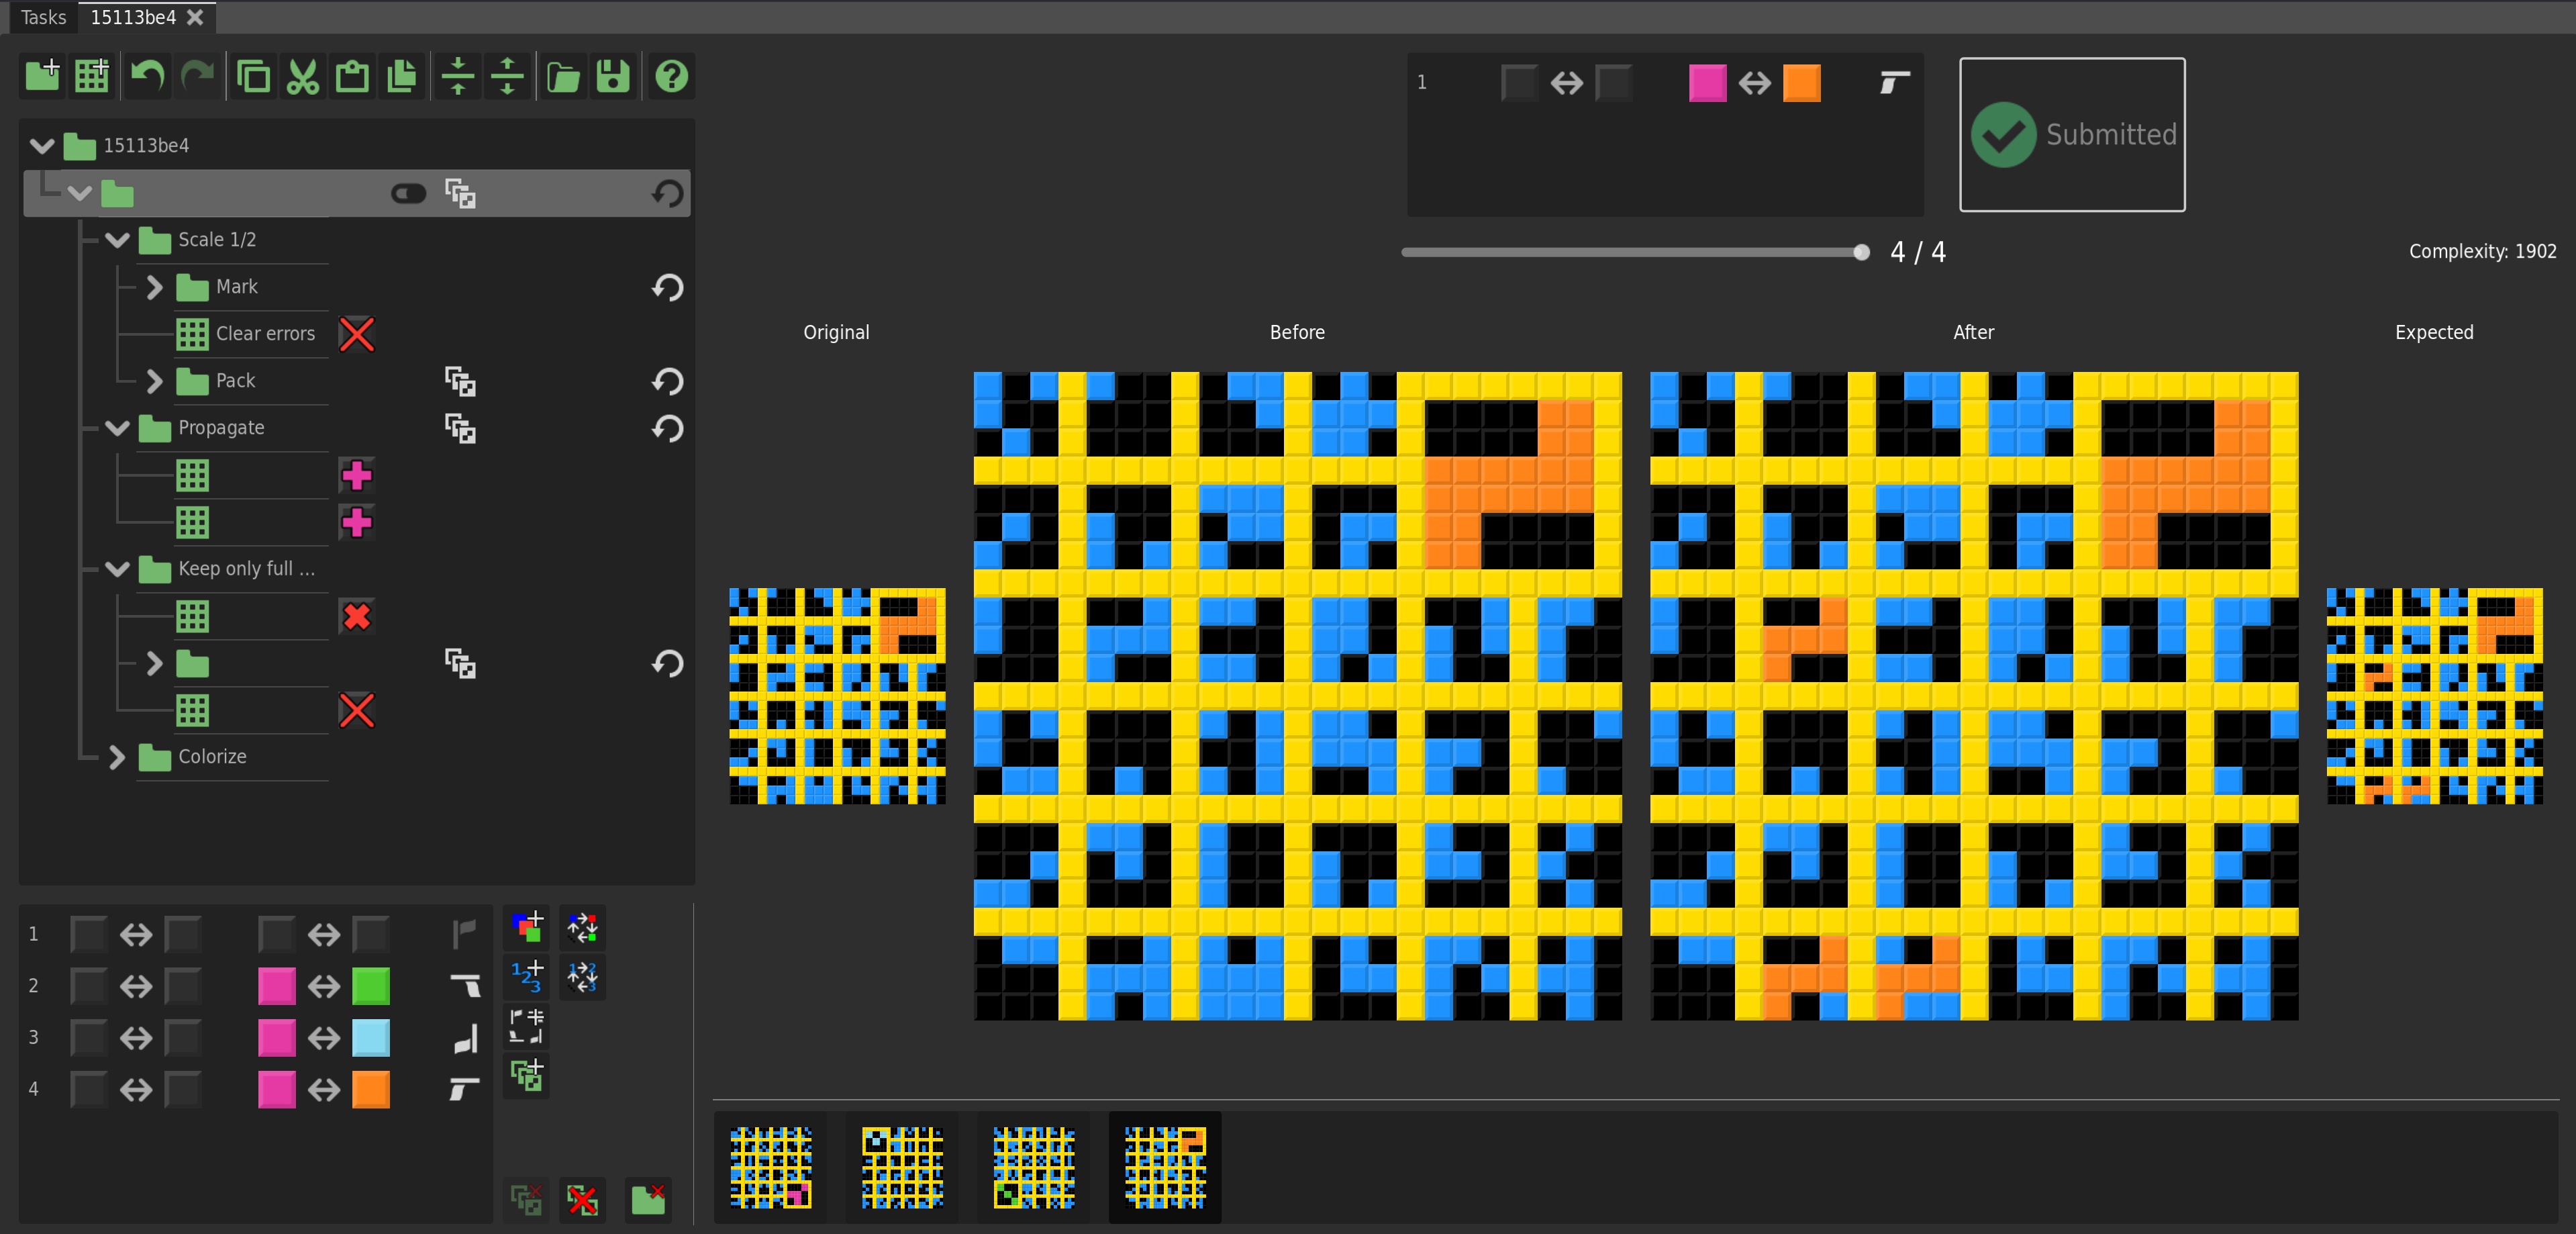Click the save floppy disk icon
This screenshot has width=2576, height=1234.
pos(613,76)
